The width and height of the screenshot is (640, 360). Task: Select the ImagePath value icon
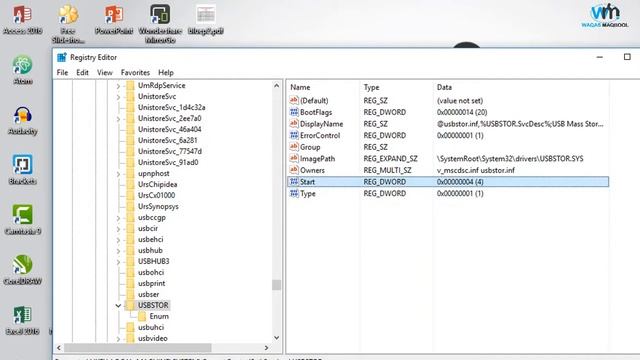(x=294, y=158)
